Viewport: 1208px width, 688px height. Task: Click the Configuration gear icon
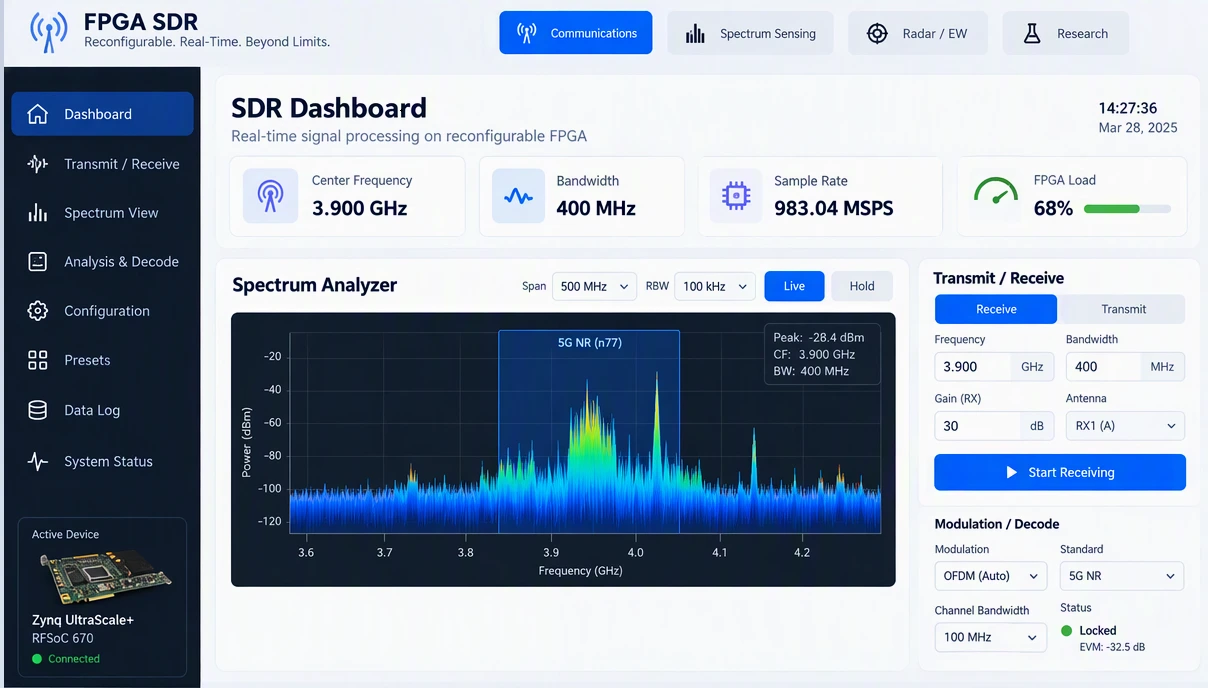[x=37, y=311]
